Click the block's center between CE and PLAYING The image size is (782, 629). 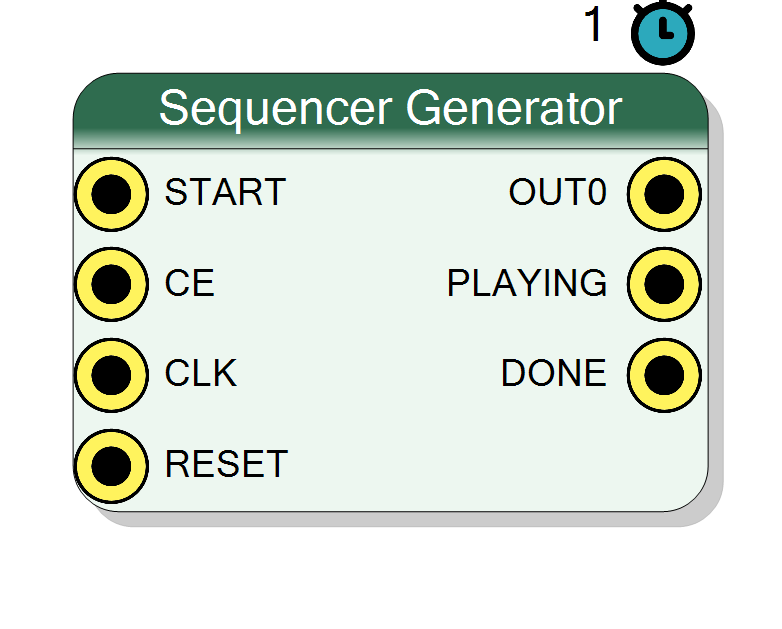coord(329,283)
